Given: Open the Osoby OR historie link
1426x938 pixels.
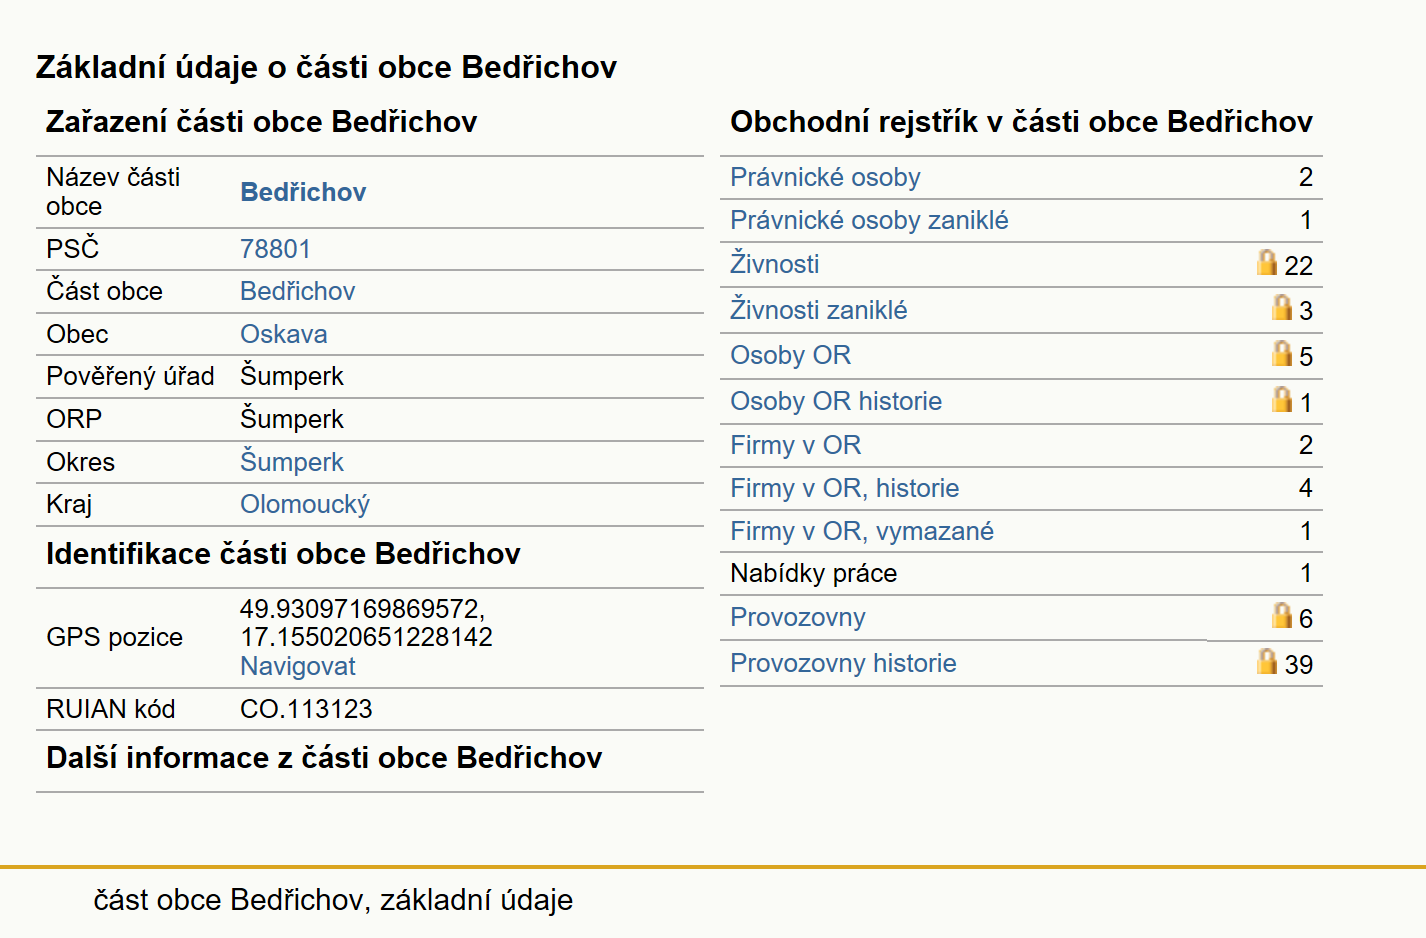Looking at the screenshot, I should tap(836, 401).
